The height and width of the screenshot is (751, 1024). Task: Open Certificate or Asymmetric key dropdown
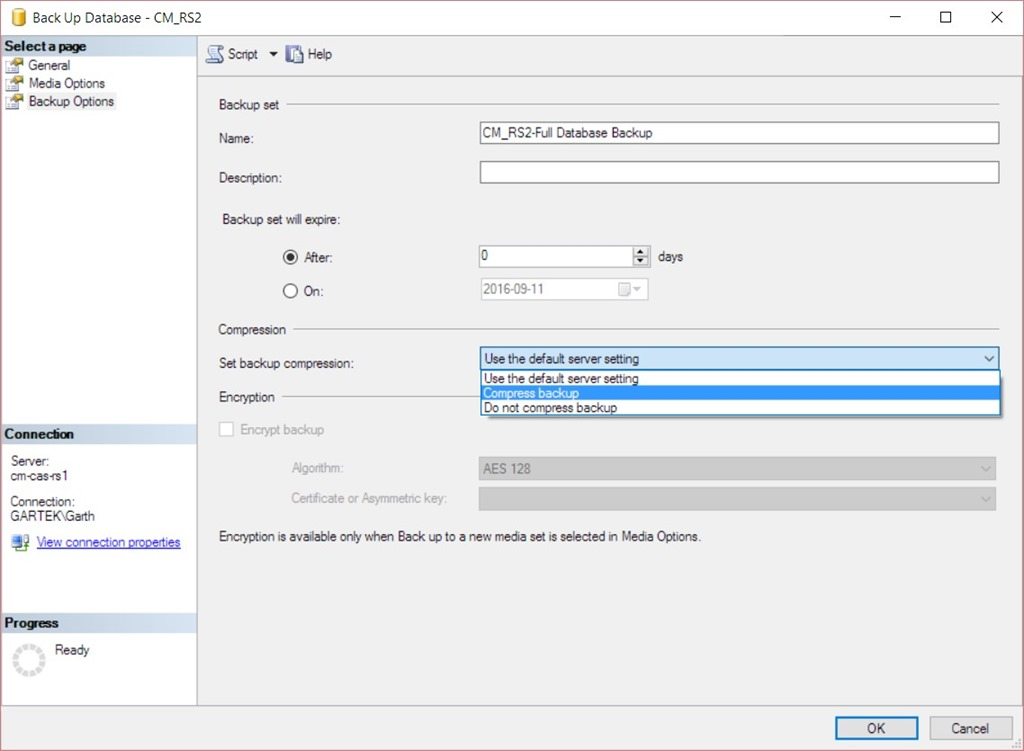click(x=737, y=499)
